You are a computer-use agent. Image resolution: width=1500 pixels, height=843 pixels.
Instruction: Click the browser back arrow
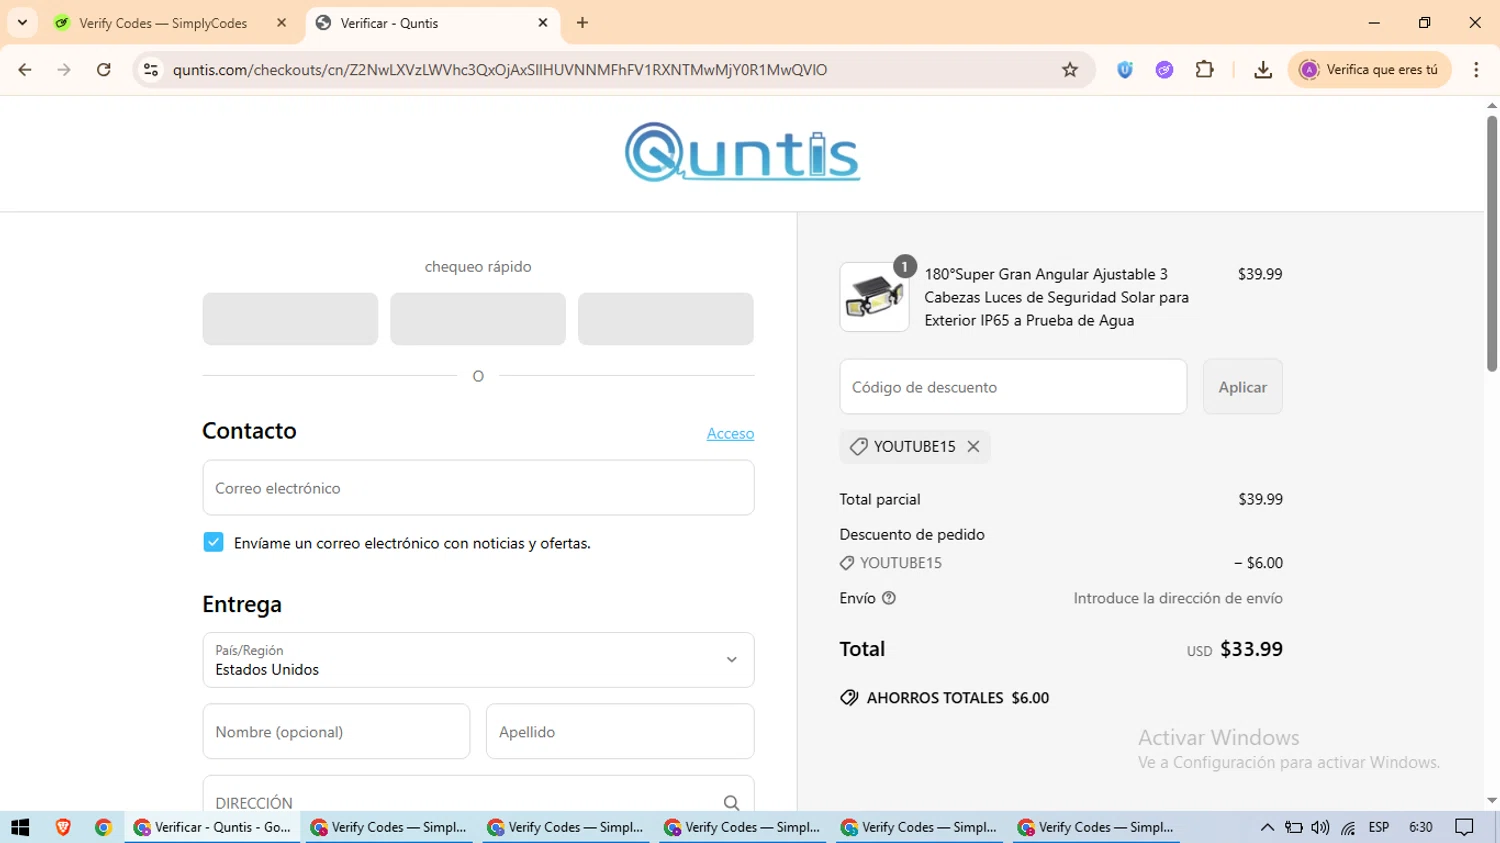25,70
